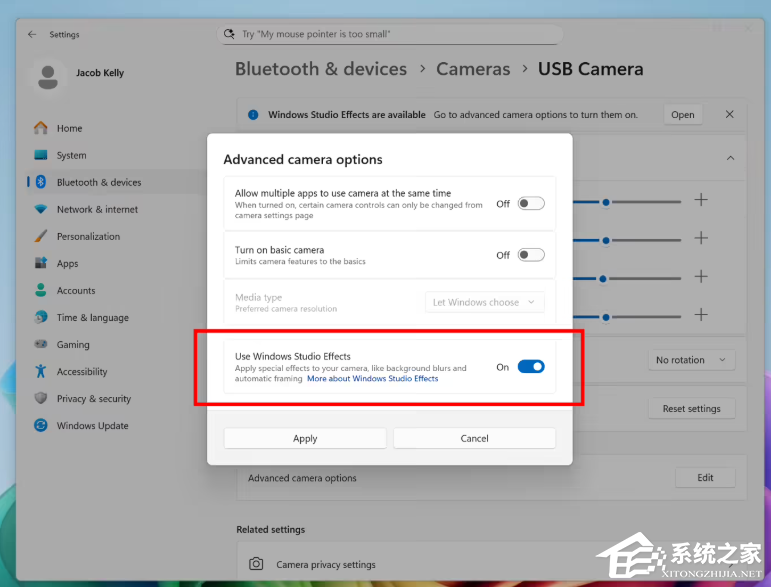Click the Bluetooth icon in sidebar

[41, 182]
